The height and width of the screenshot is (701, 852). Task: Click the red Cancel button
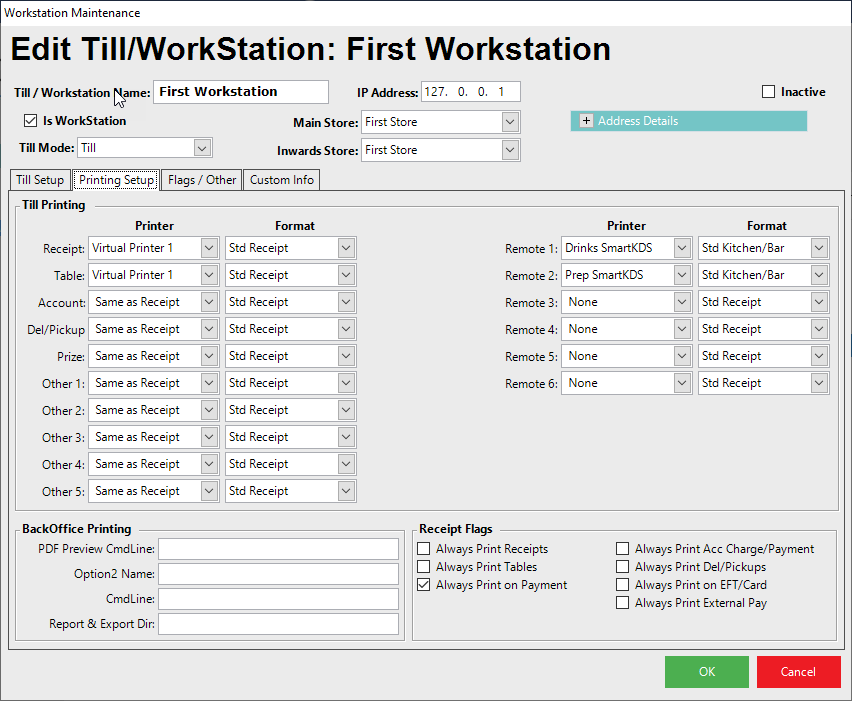click(798, 672)
